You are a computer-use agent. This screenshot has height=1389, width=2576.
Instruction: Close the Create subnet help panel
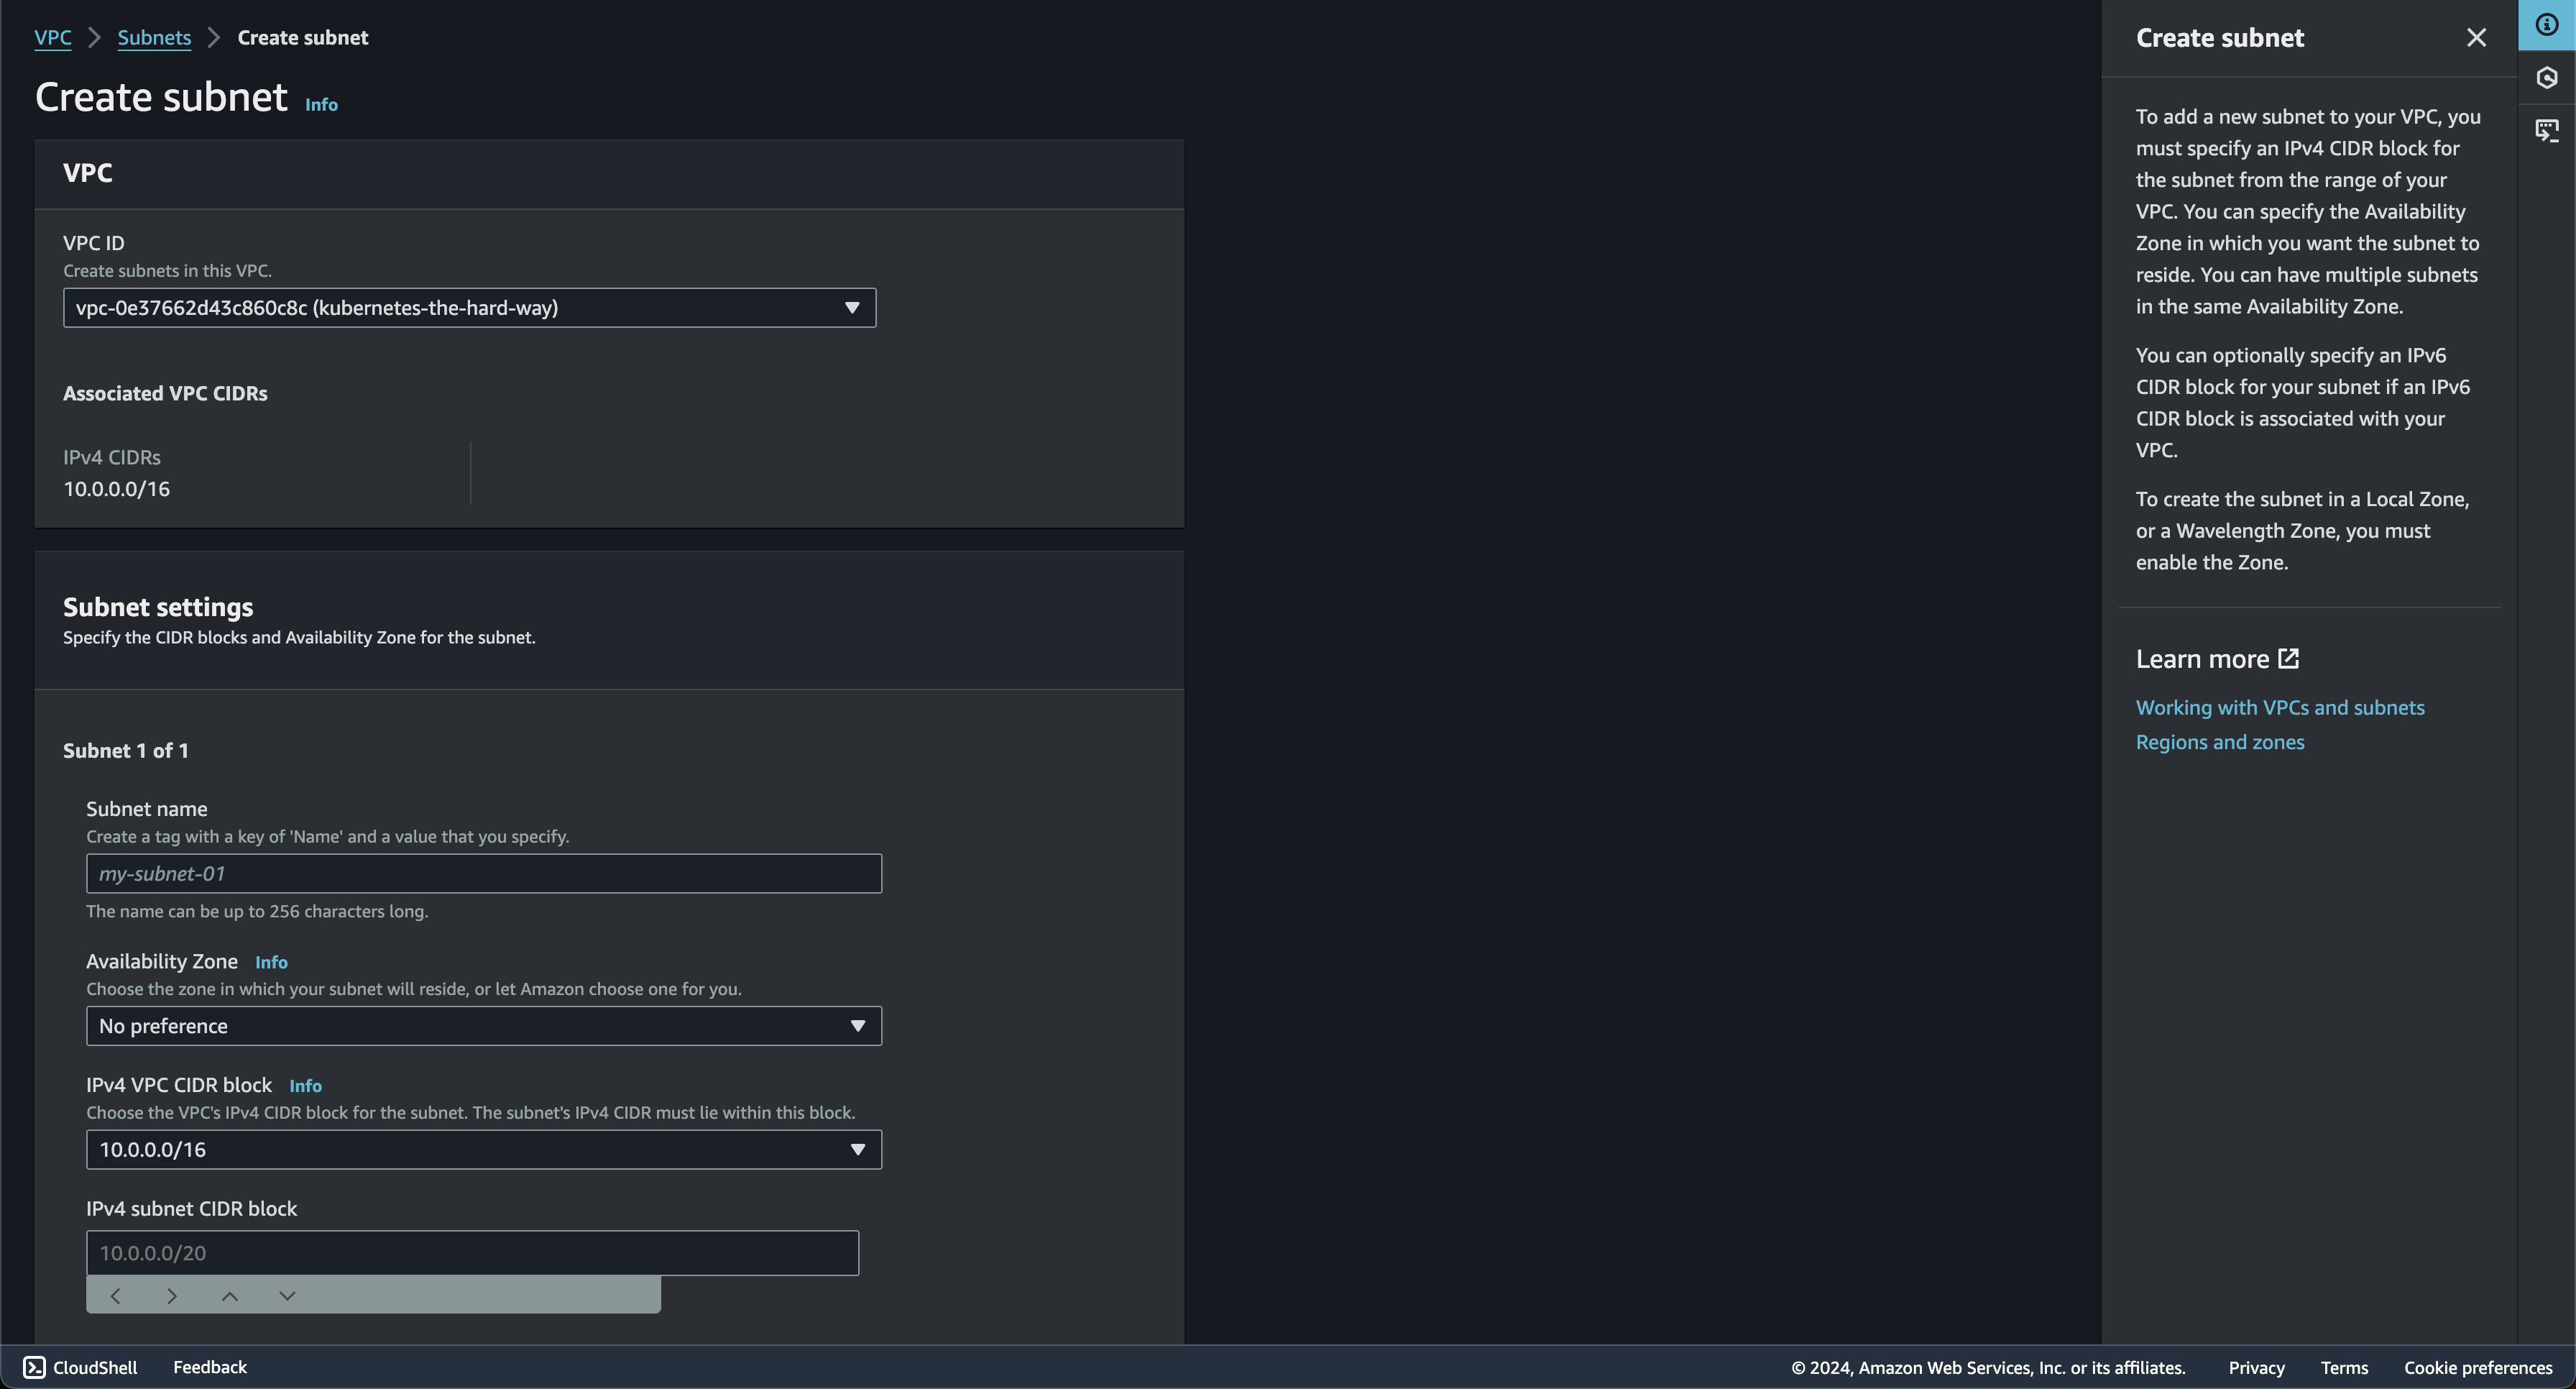(x=2476, y=38)
